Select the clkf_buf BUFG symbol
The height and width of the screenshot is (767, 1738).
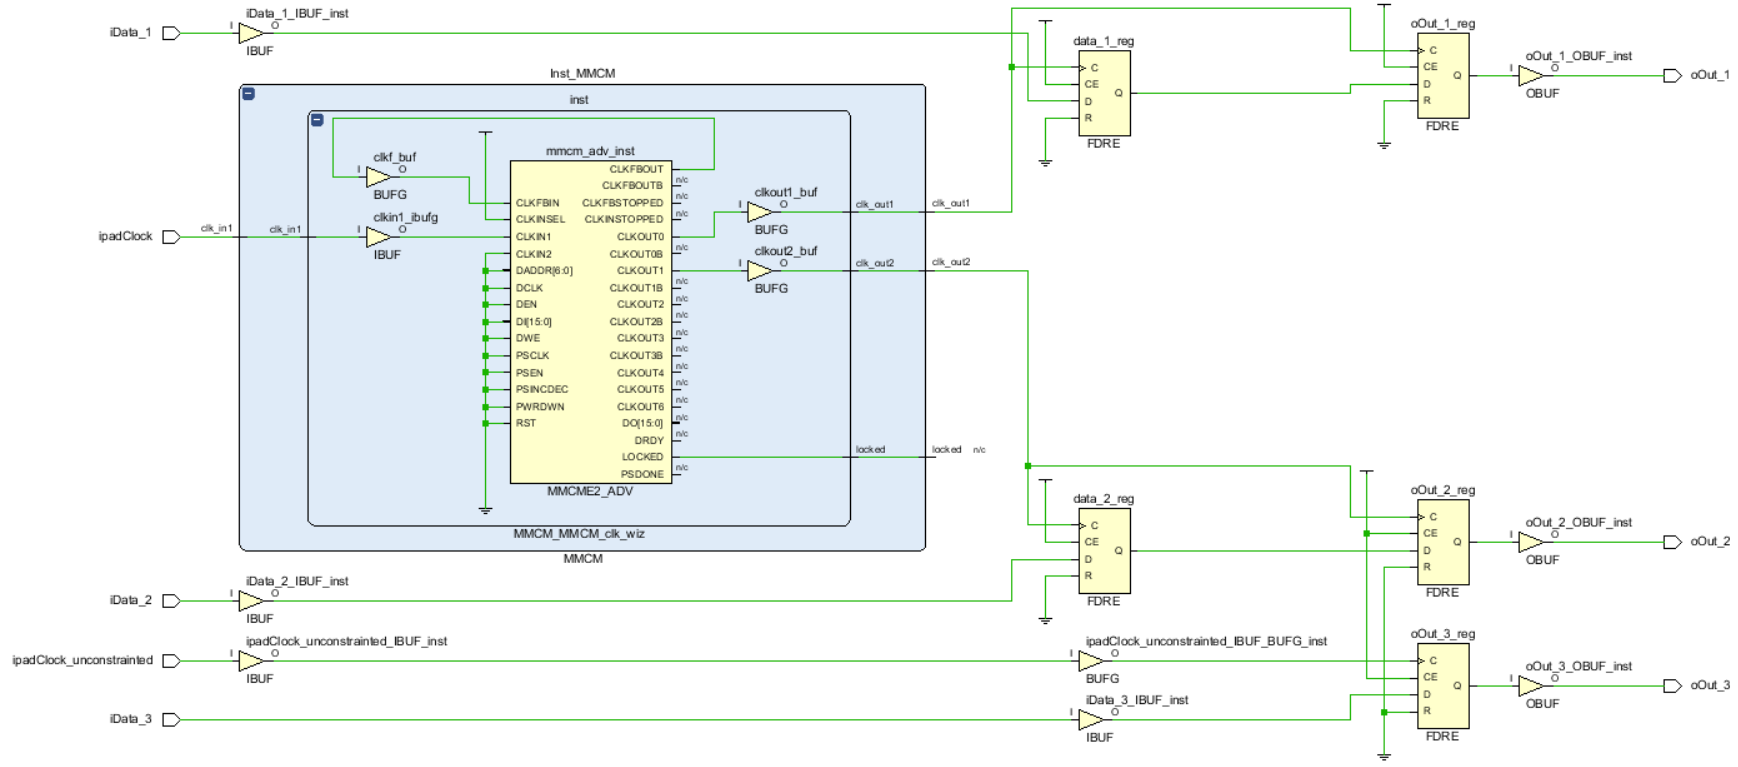[378, 177]
